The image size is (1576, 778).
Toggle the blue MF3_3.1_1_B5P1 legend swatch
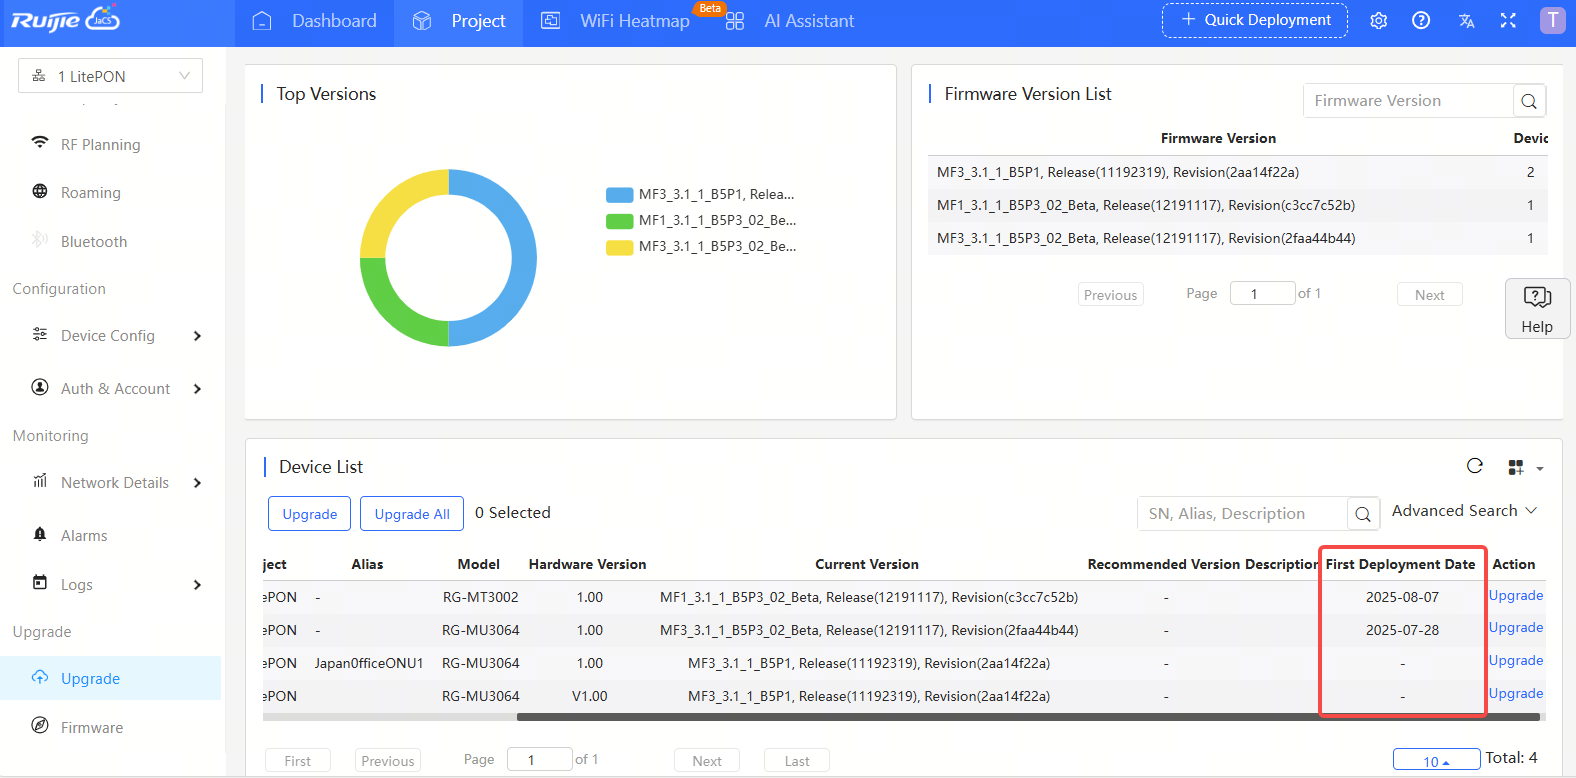[619, 195]
